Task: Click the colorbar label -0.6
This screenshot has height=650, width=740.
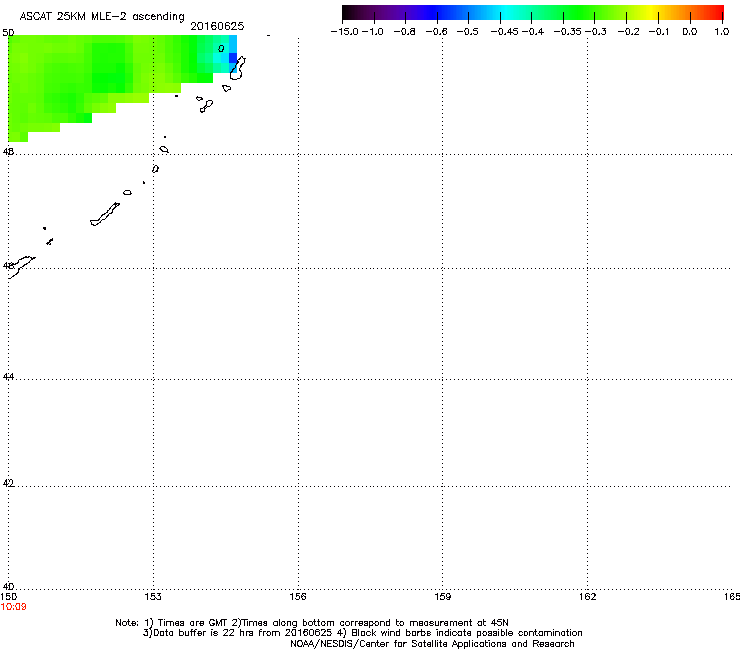Action: point(437,32)
